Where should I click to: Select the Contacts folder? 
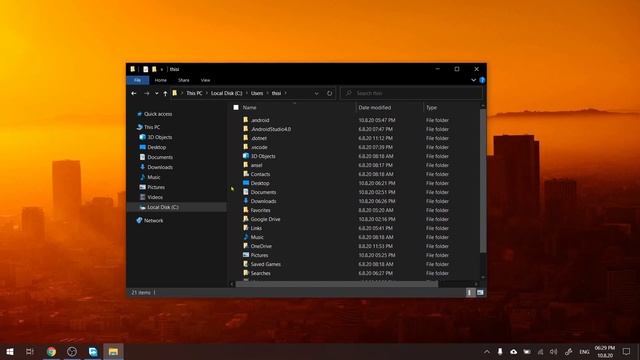(260, 174)
